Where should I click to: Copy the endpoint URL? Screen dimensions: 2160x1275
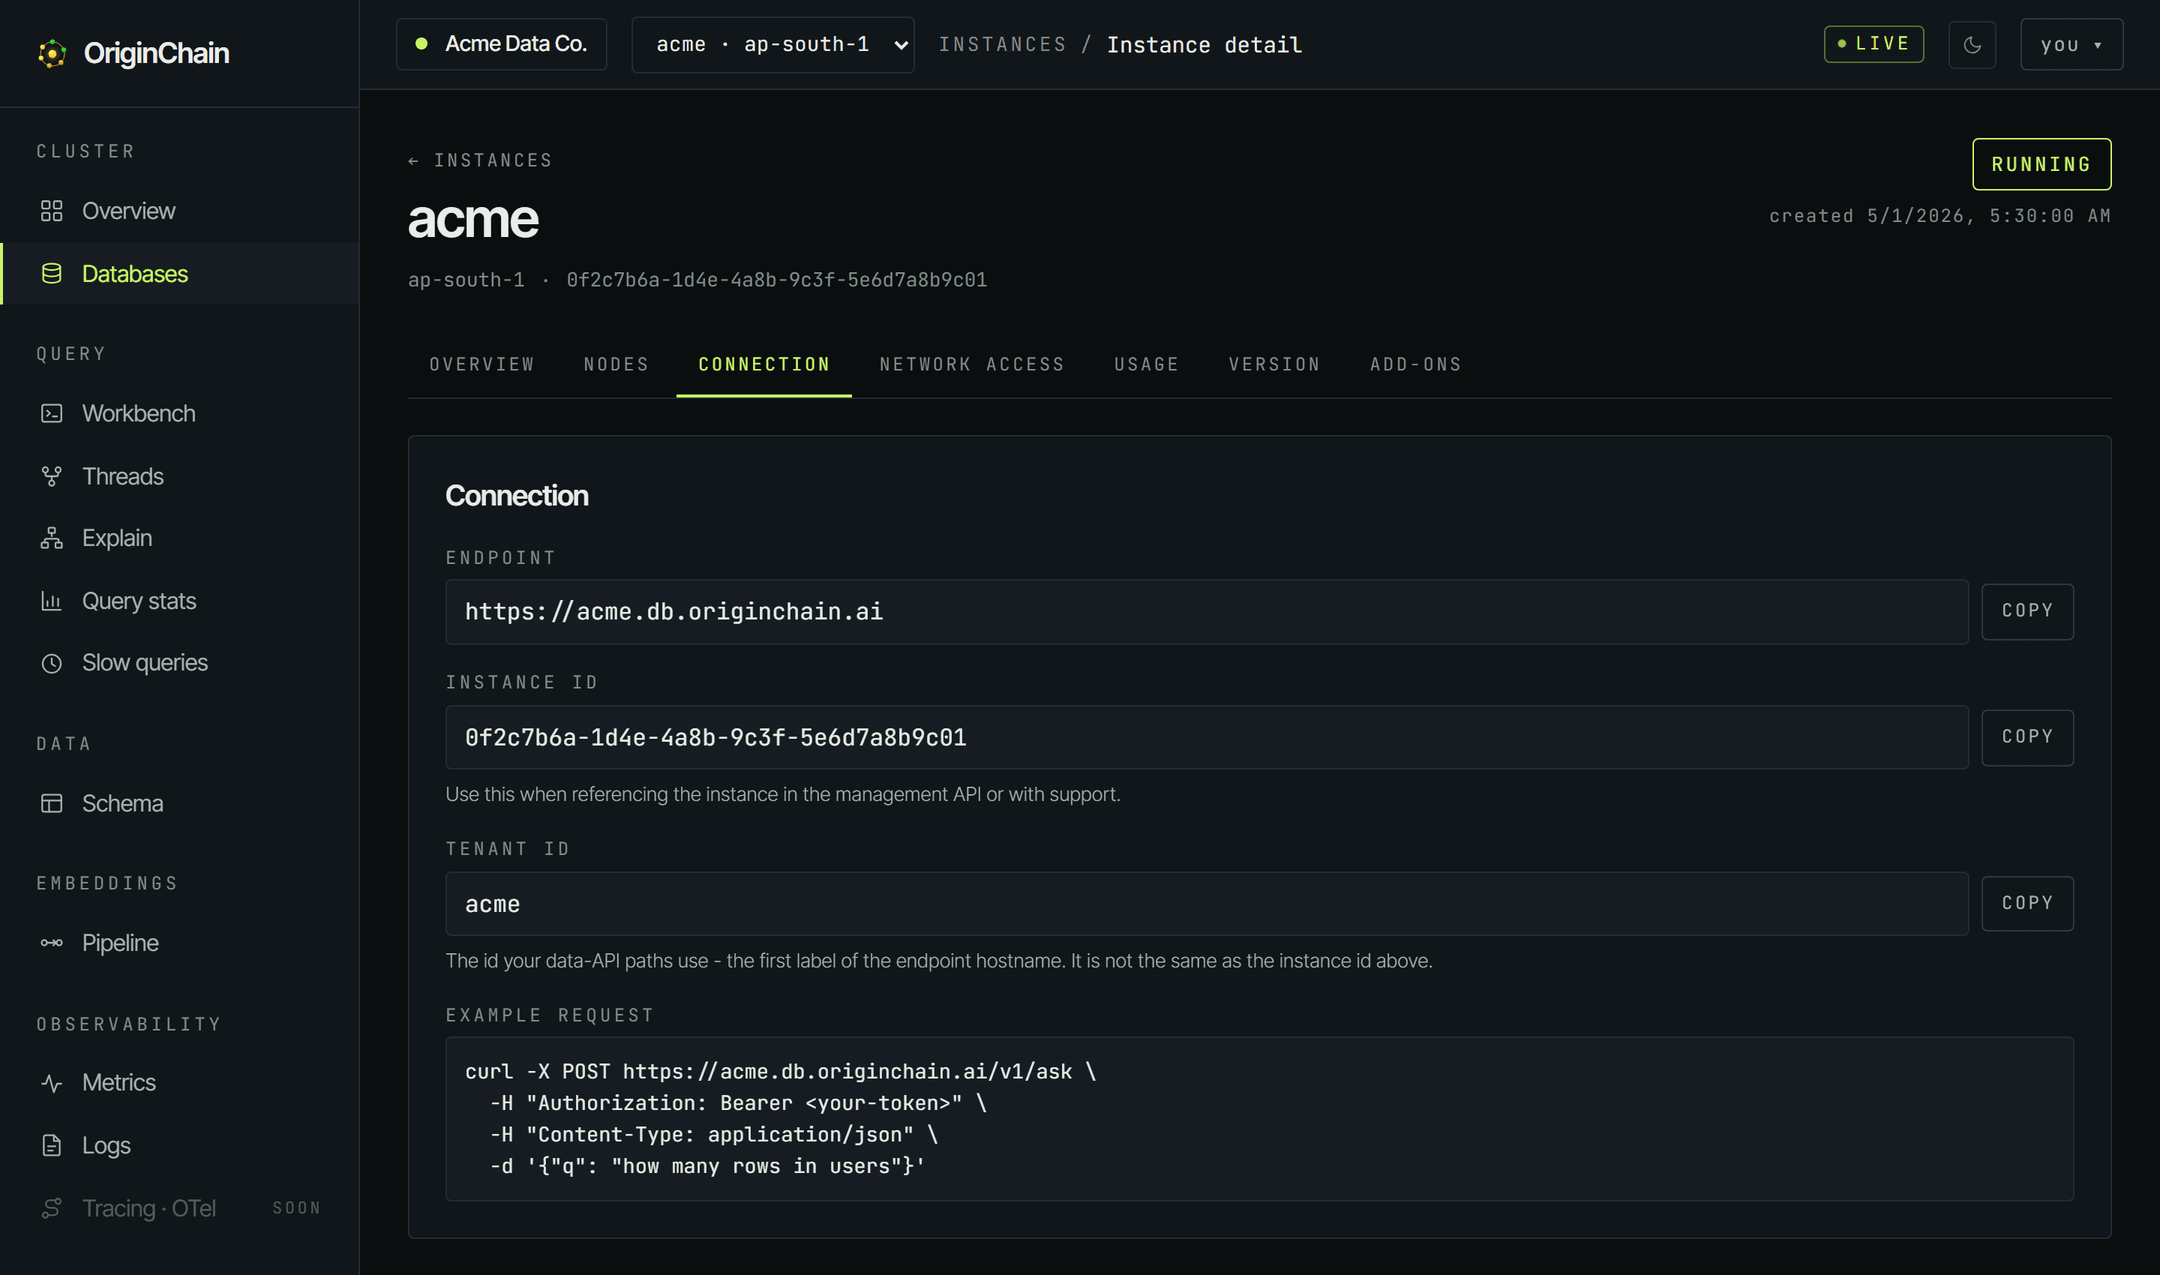click(2027, 611)
